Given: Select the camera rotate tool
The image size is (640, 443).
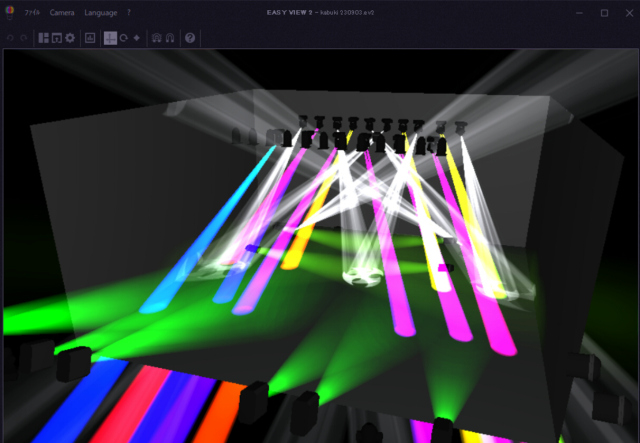Looking at the screenshot, I should coord(123,38).
